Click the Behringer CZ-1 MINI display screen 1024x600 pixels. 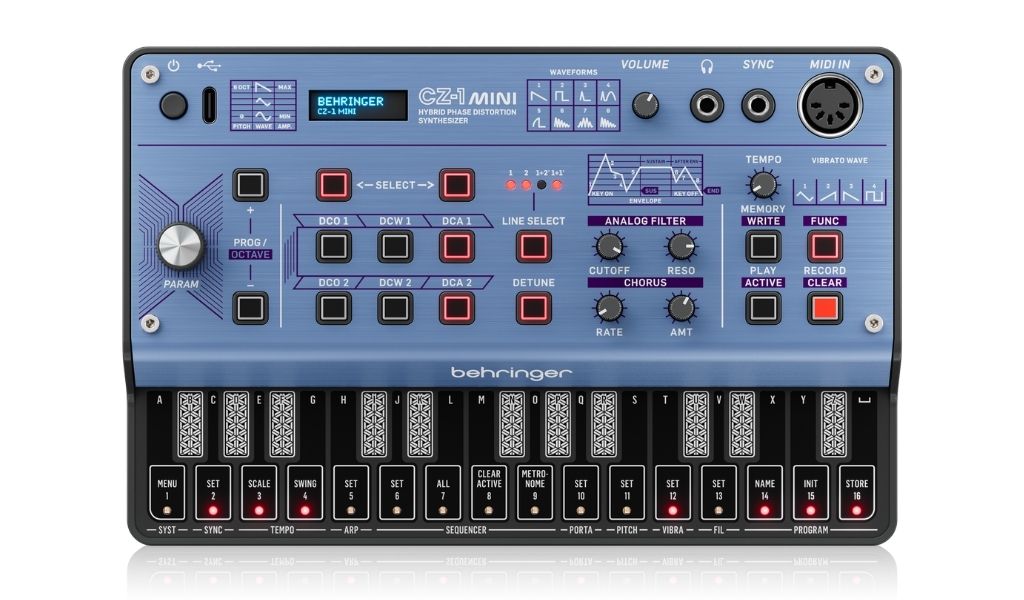coord(358,105)
